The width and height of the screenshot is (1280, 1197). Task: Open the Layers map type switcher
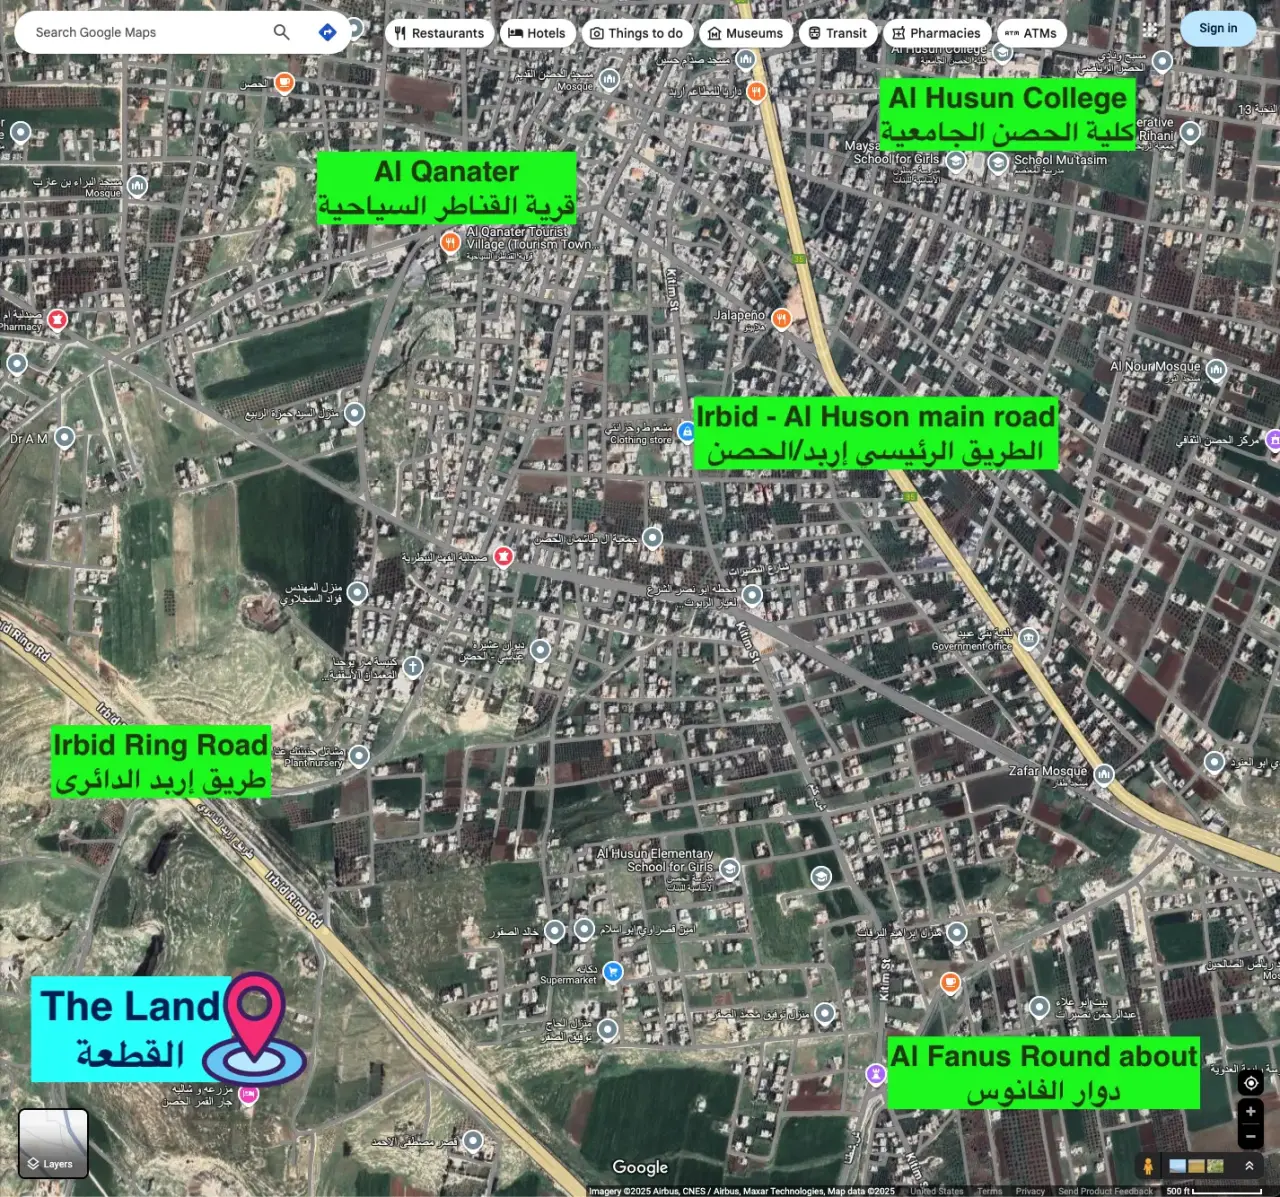click(53, 1143)
